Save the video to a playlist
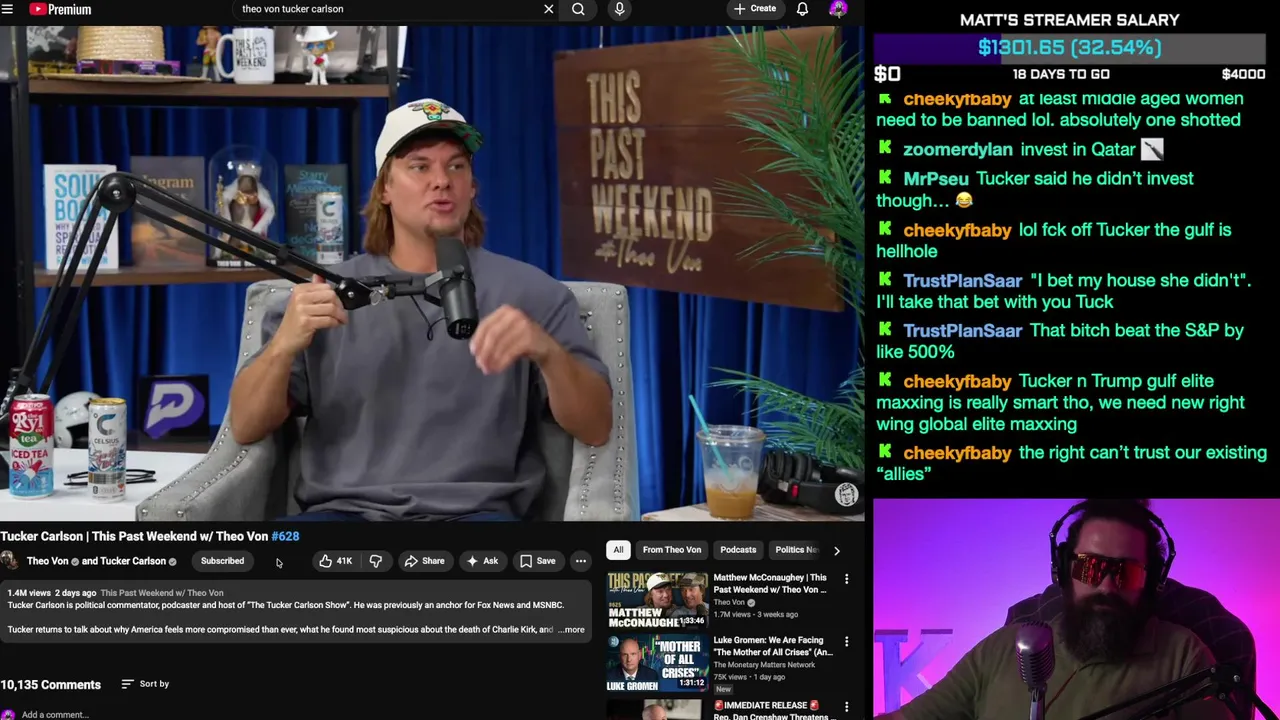 [537, 561]
